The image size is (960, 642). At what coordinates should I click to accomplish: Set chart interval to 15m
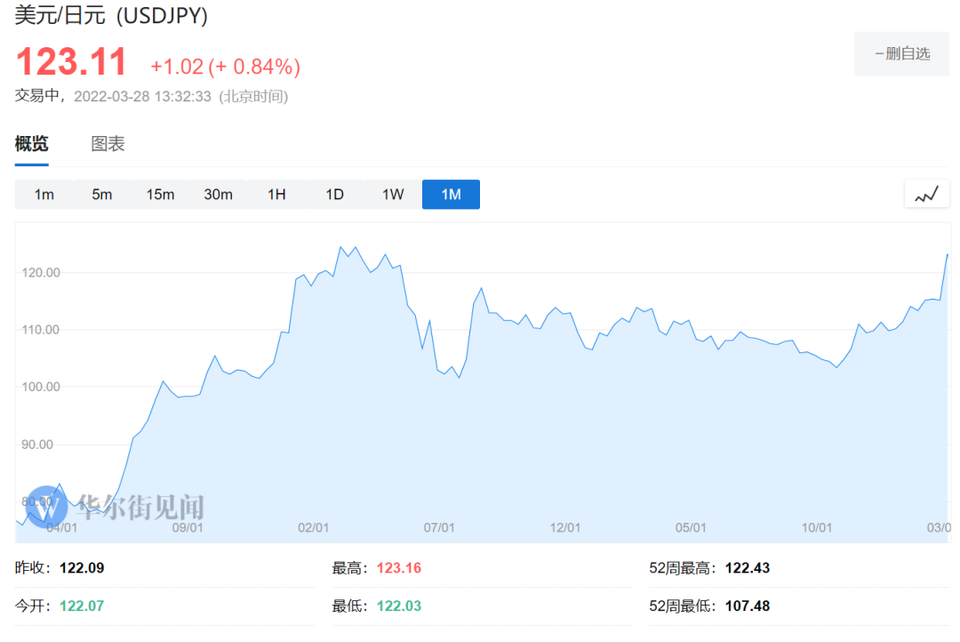(x=160, y=194)
